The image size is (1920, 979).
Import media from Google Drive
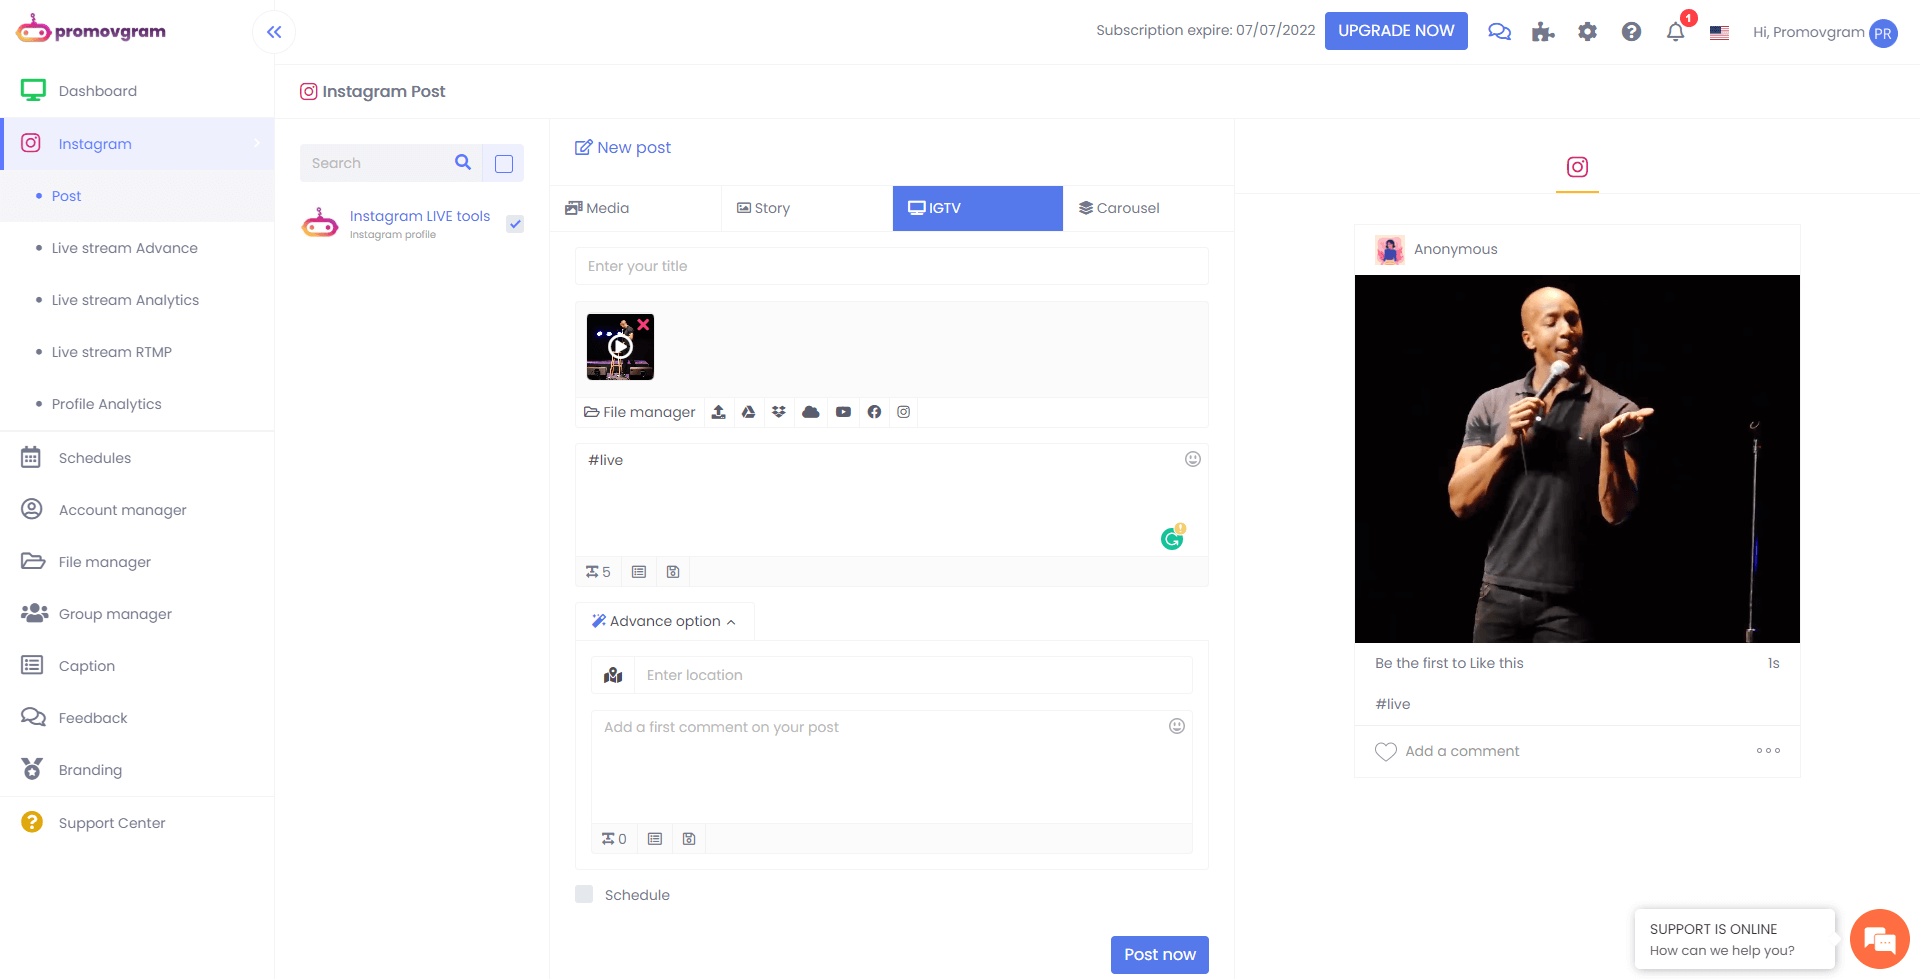(x=748, y=412)
